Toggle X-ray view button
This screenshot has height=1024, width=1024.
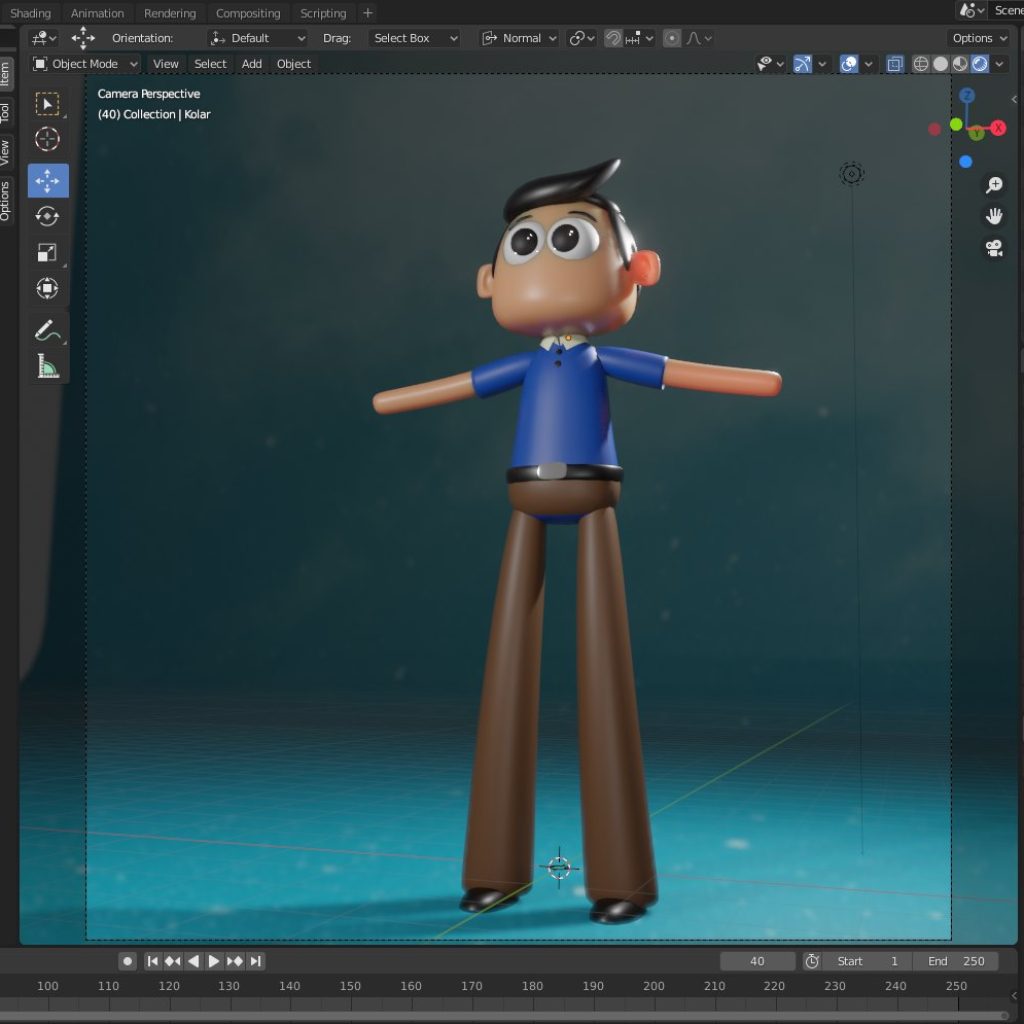[895, 64]
